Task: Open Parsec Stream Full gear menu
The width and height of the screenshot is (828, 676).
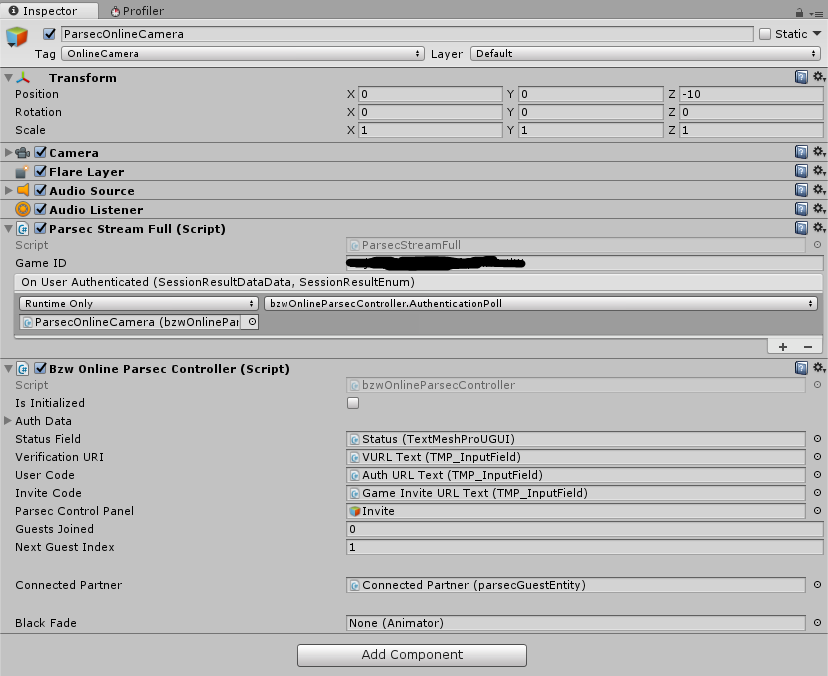Action: tap(818, 228)
